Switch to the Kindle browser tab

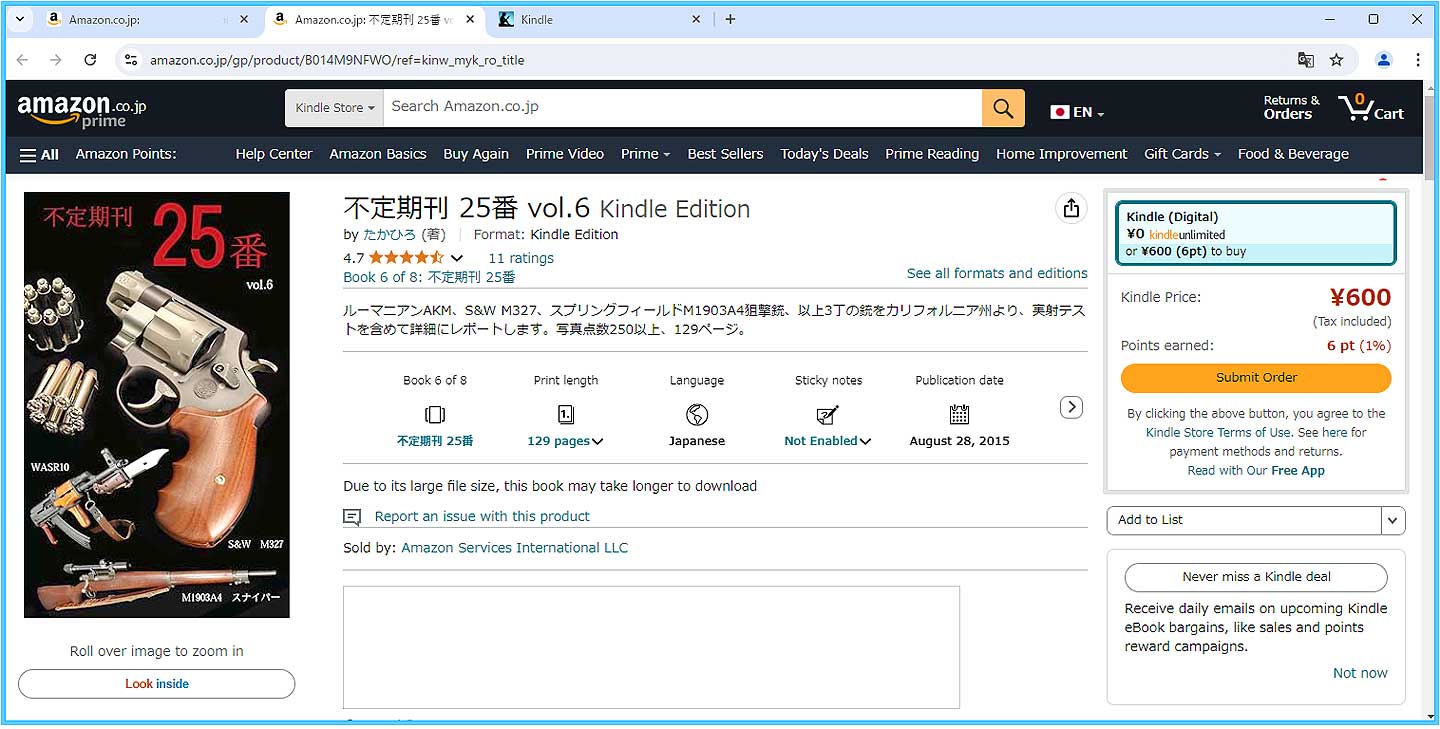(590, 19)
